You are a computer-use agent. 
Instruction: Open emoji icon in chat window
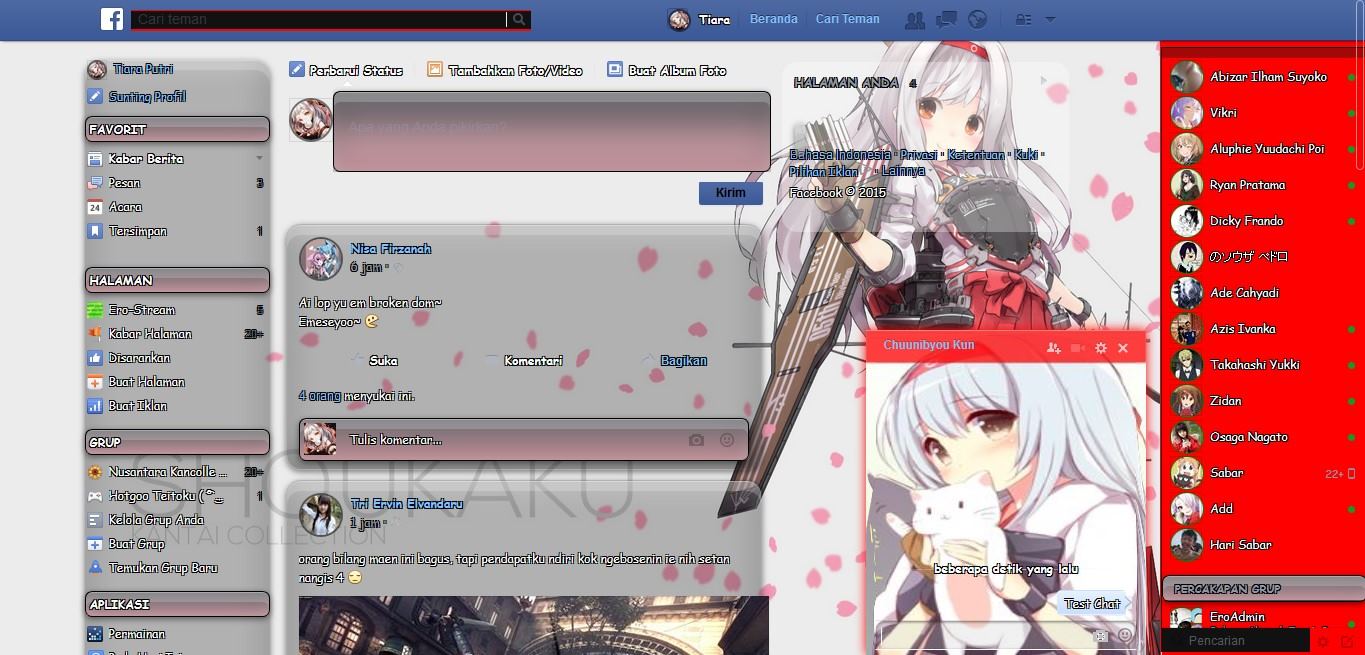pos(1125,636)
